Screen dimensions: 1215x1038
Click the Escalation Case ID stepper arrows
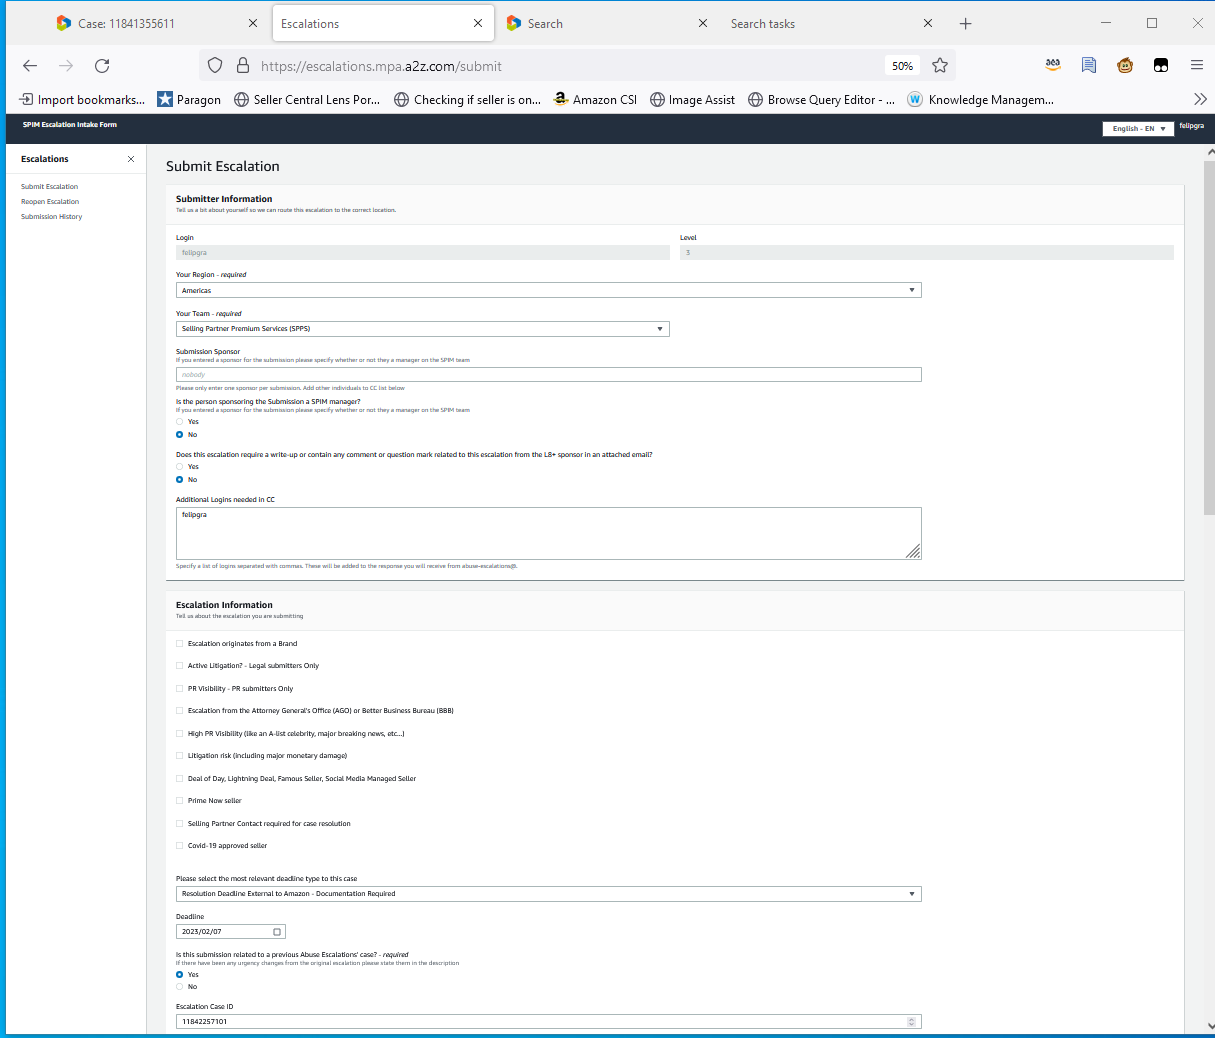coord(911,1021)
